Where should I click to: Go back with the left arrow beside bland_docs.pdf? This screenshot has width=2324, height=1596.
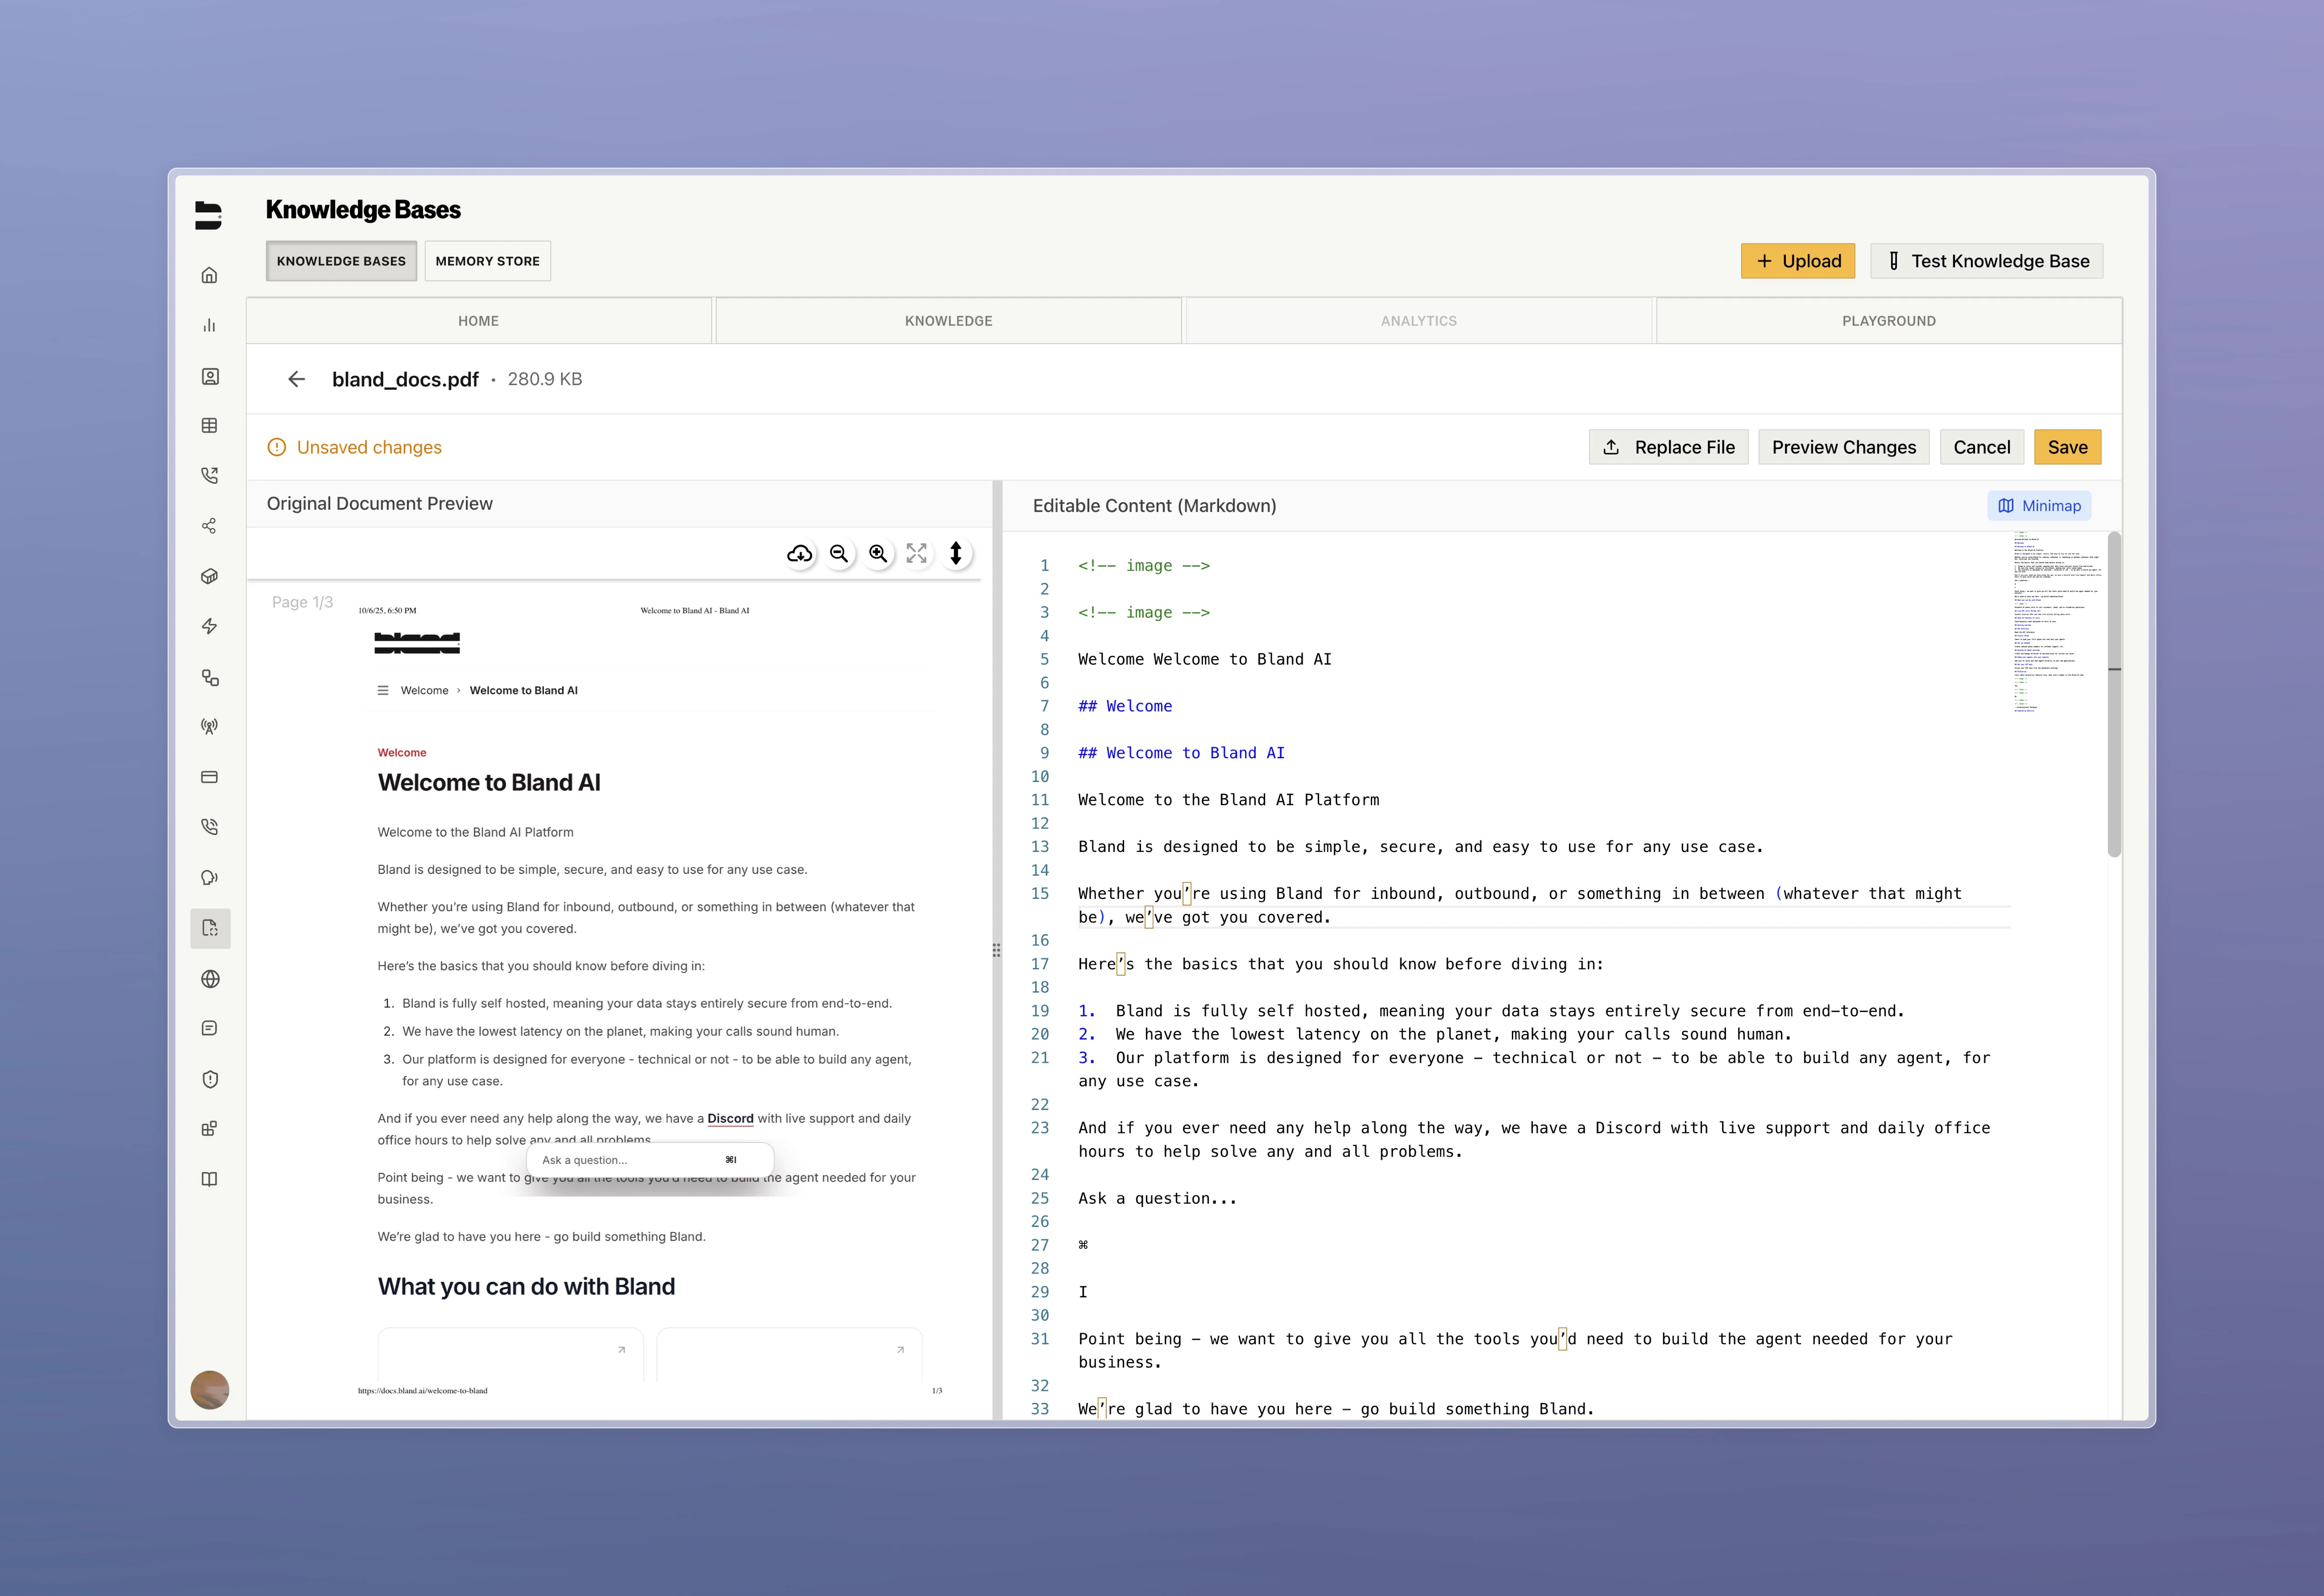click(296, 379)
